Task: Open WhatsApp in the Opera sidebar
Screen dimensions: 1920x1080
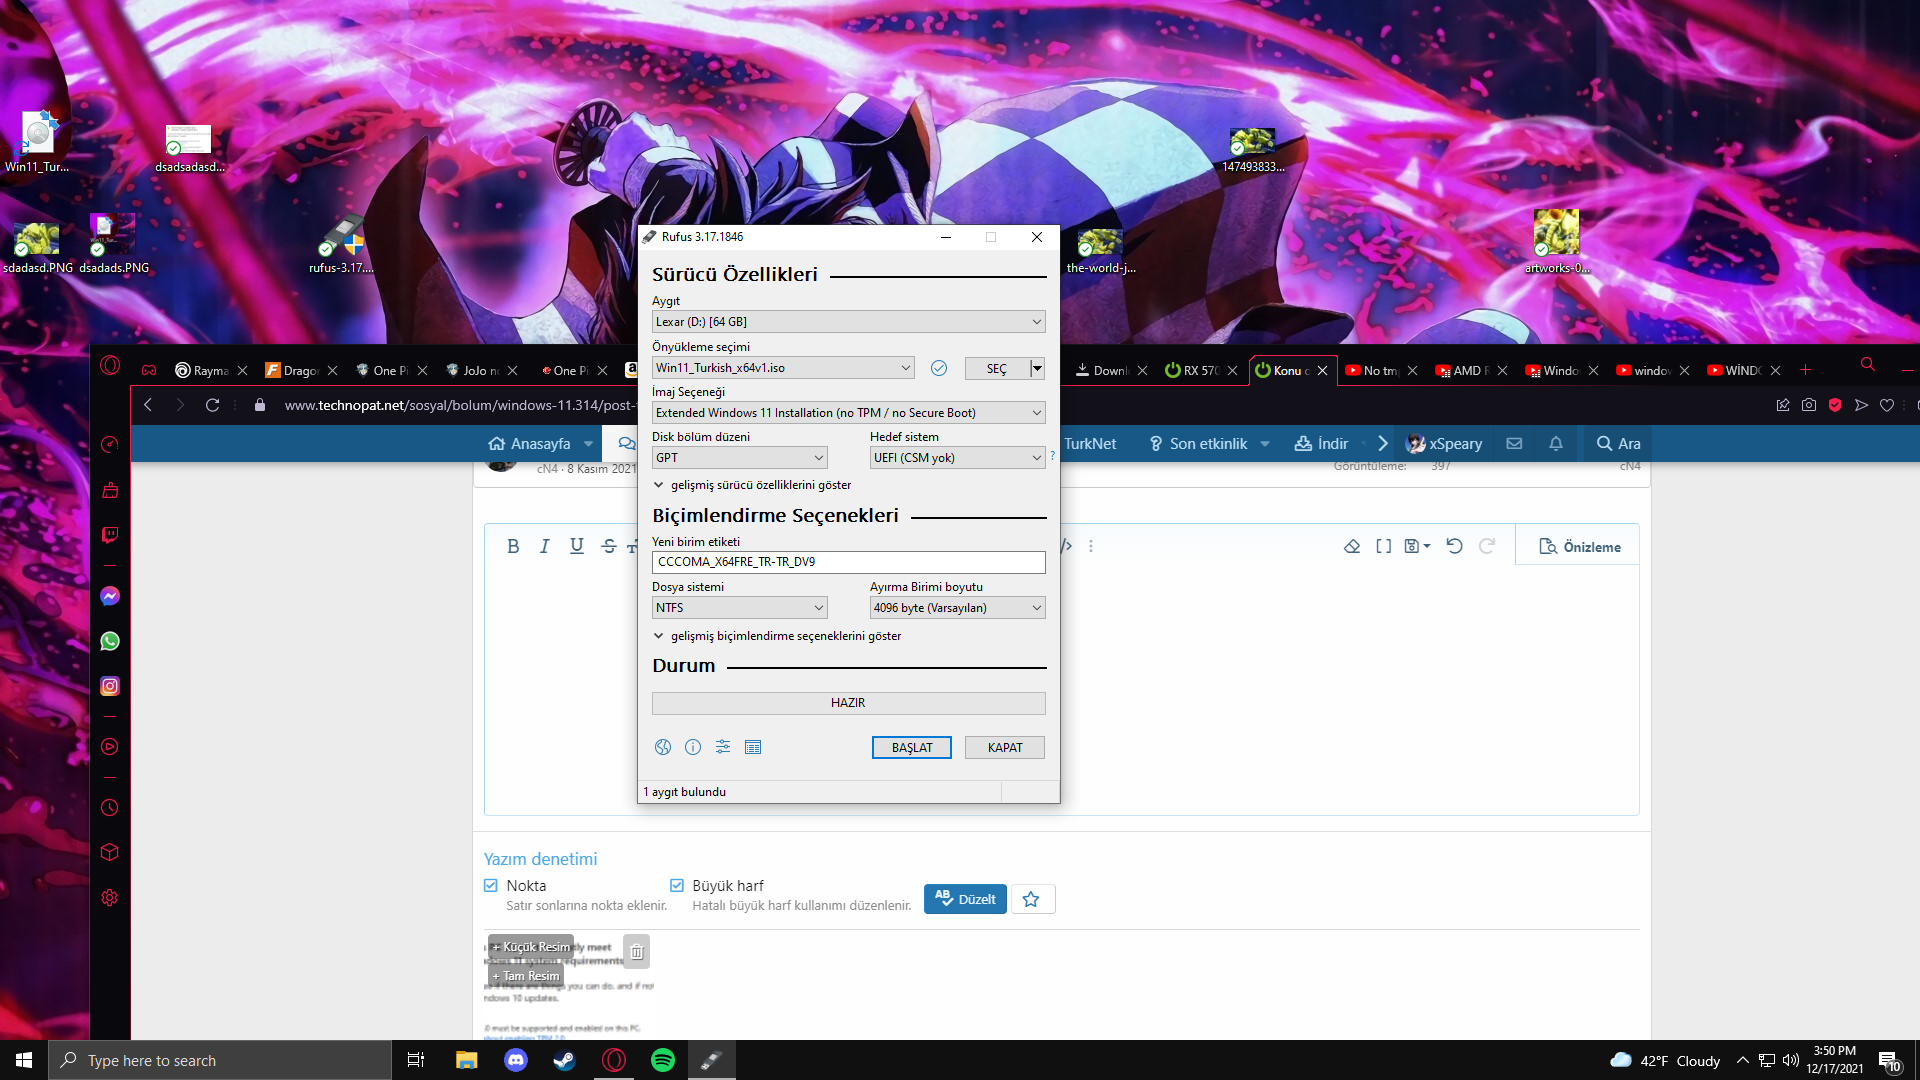Action: coord(110,641)
